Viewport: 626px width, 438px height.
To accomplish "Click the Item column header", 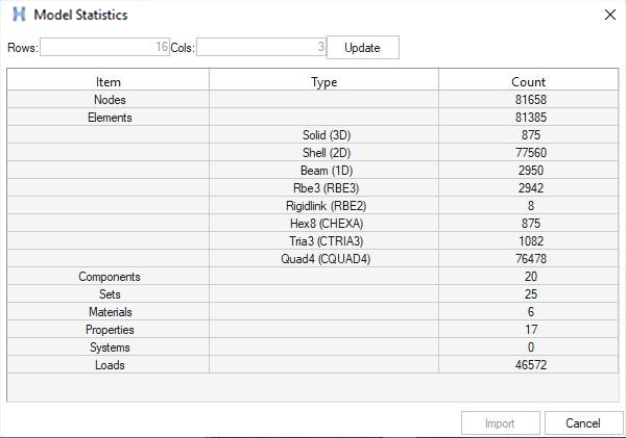I will tap(108, 82).
